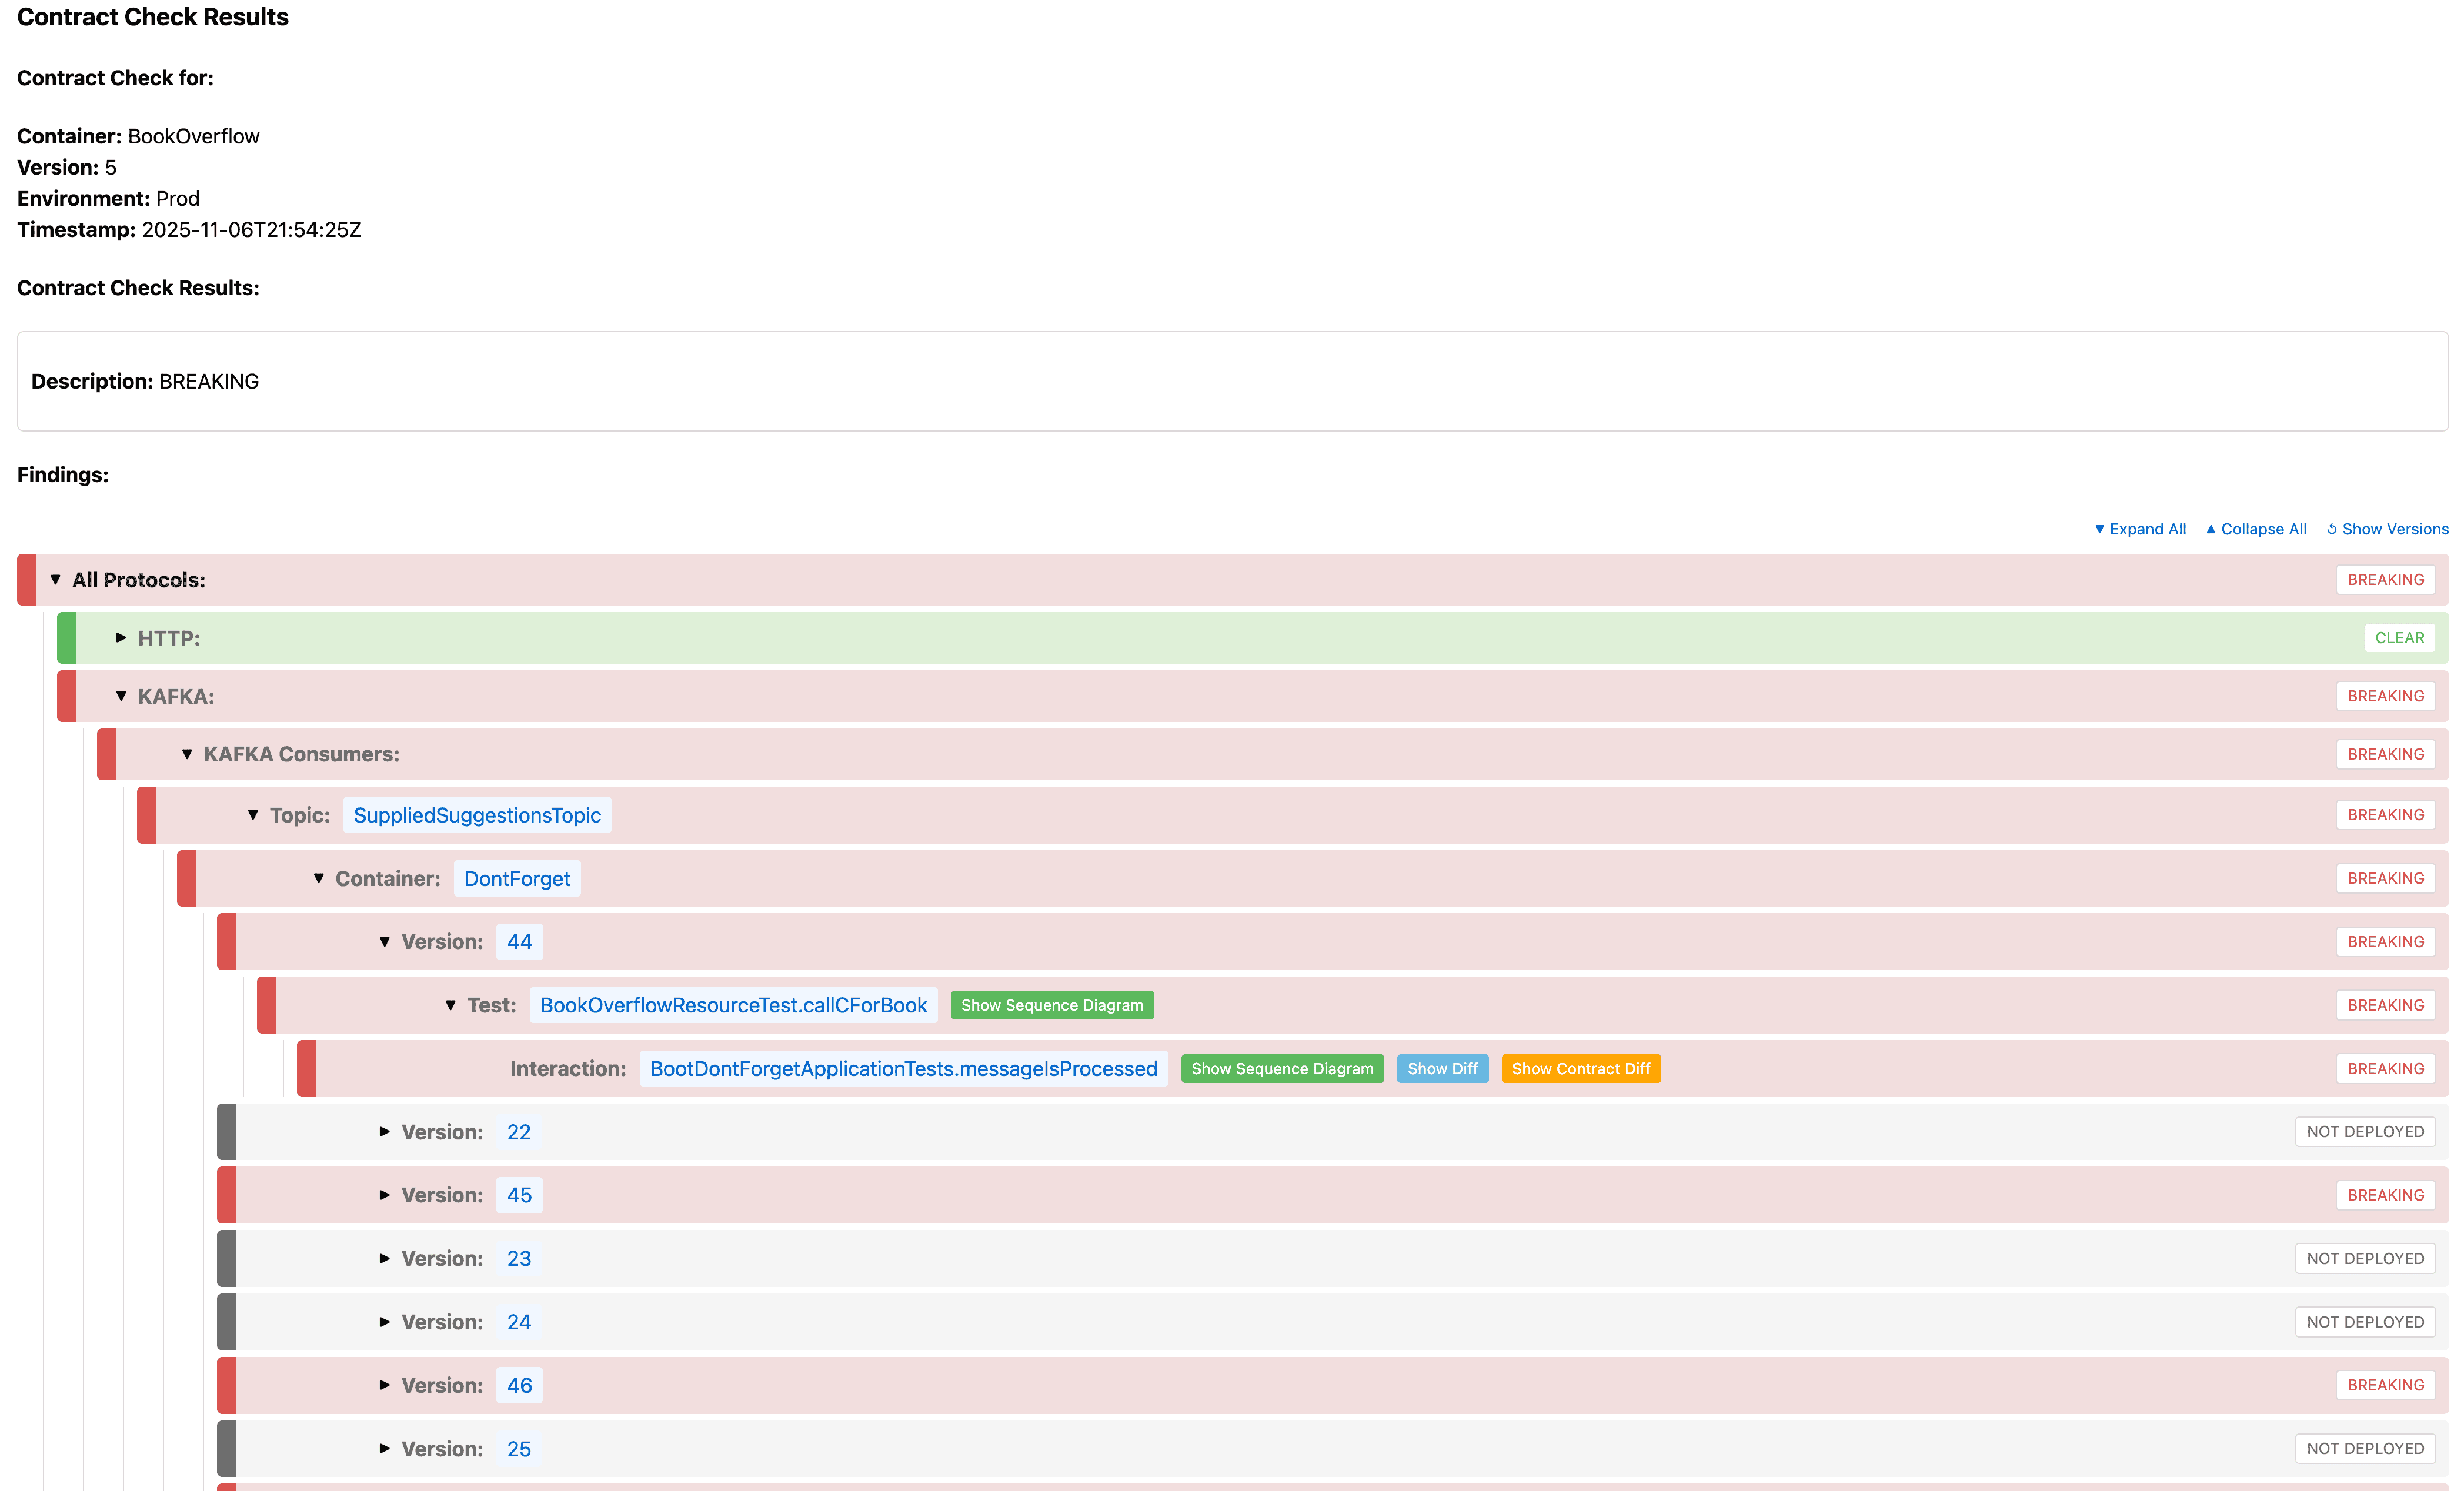2464x1491 pixels.
Task: Click Show Versions refresh link
Action: pyautogui.click(x=2387, y=529)
